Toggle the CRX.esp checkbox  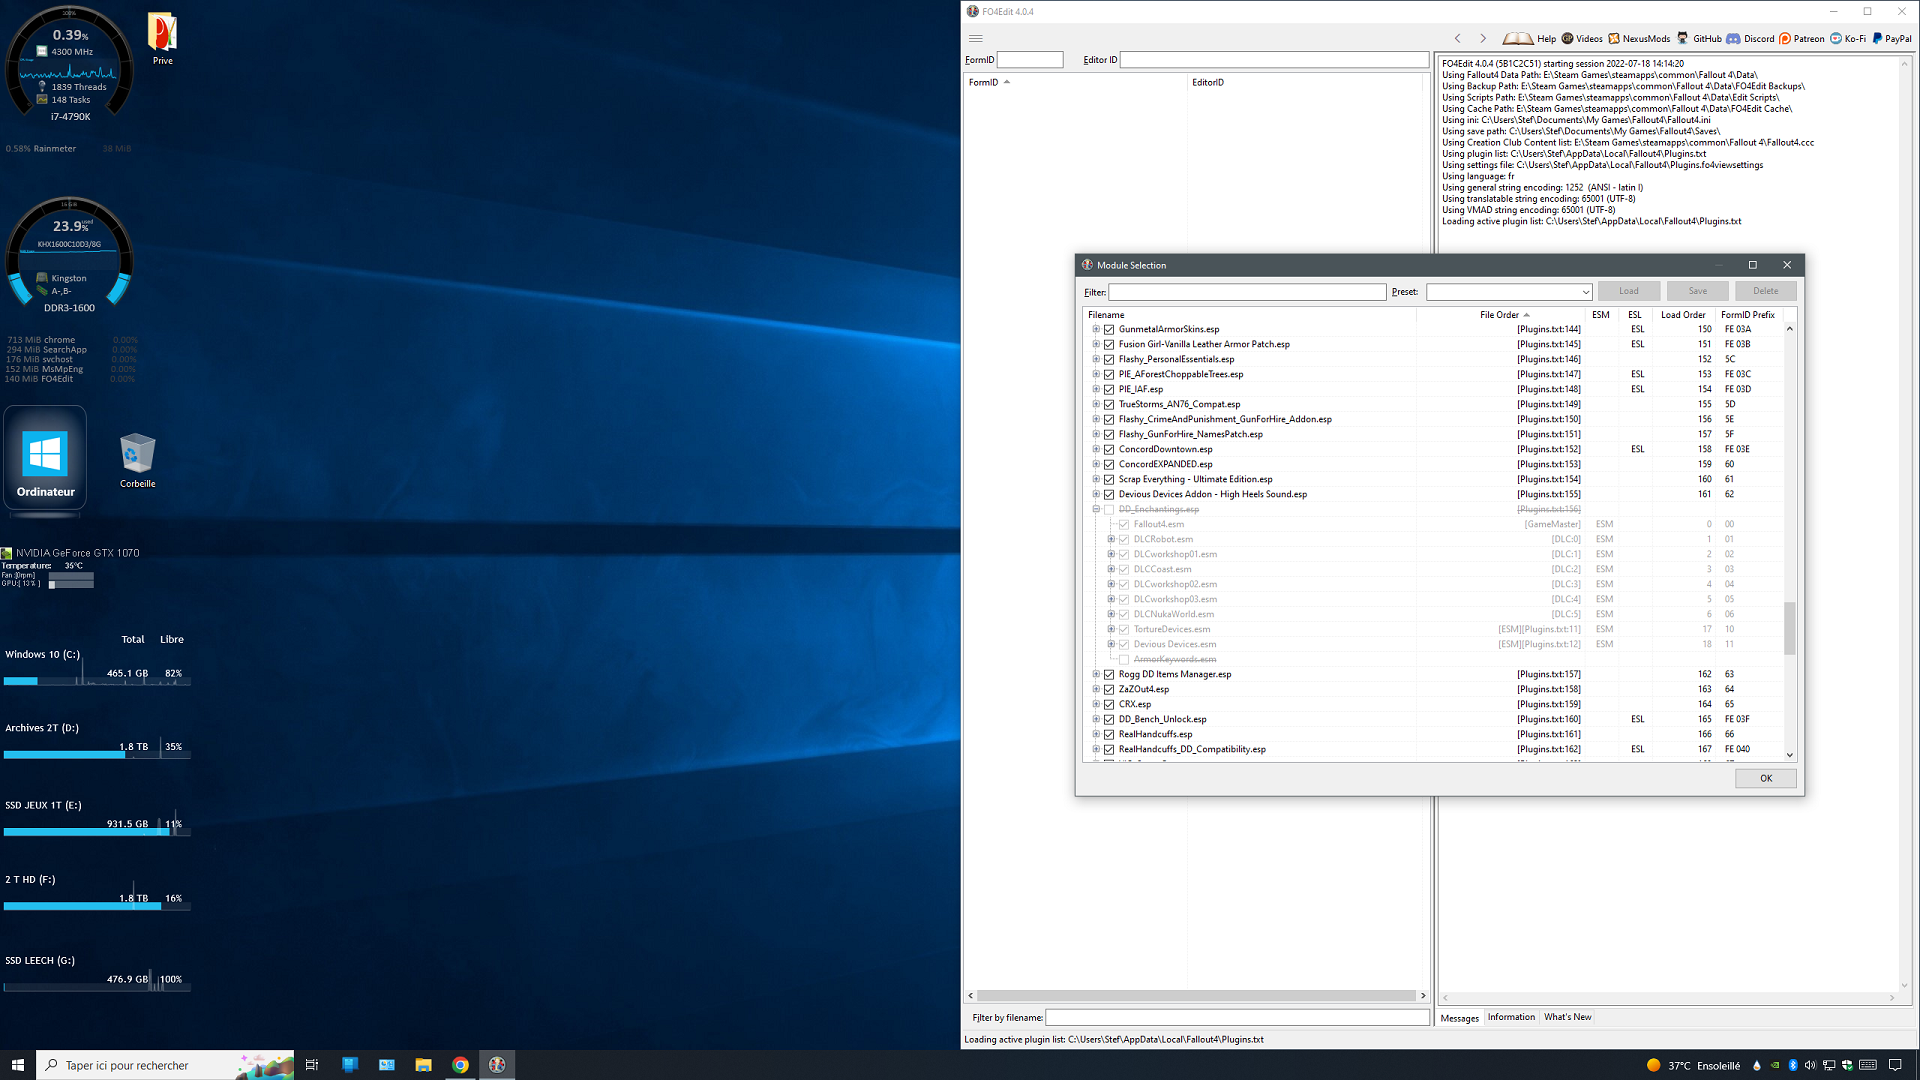1109,704
